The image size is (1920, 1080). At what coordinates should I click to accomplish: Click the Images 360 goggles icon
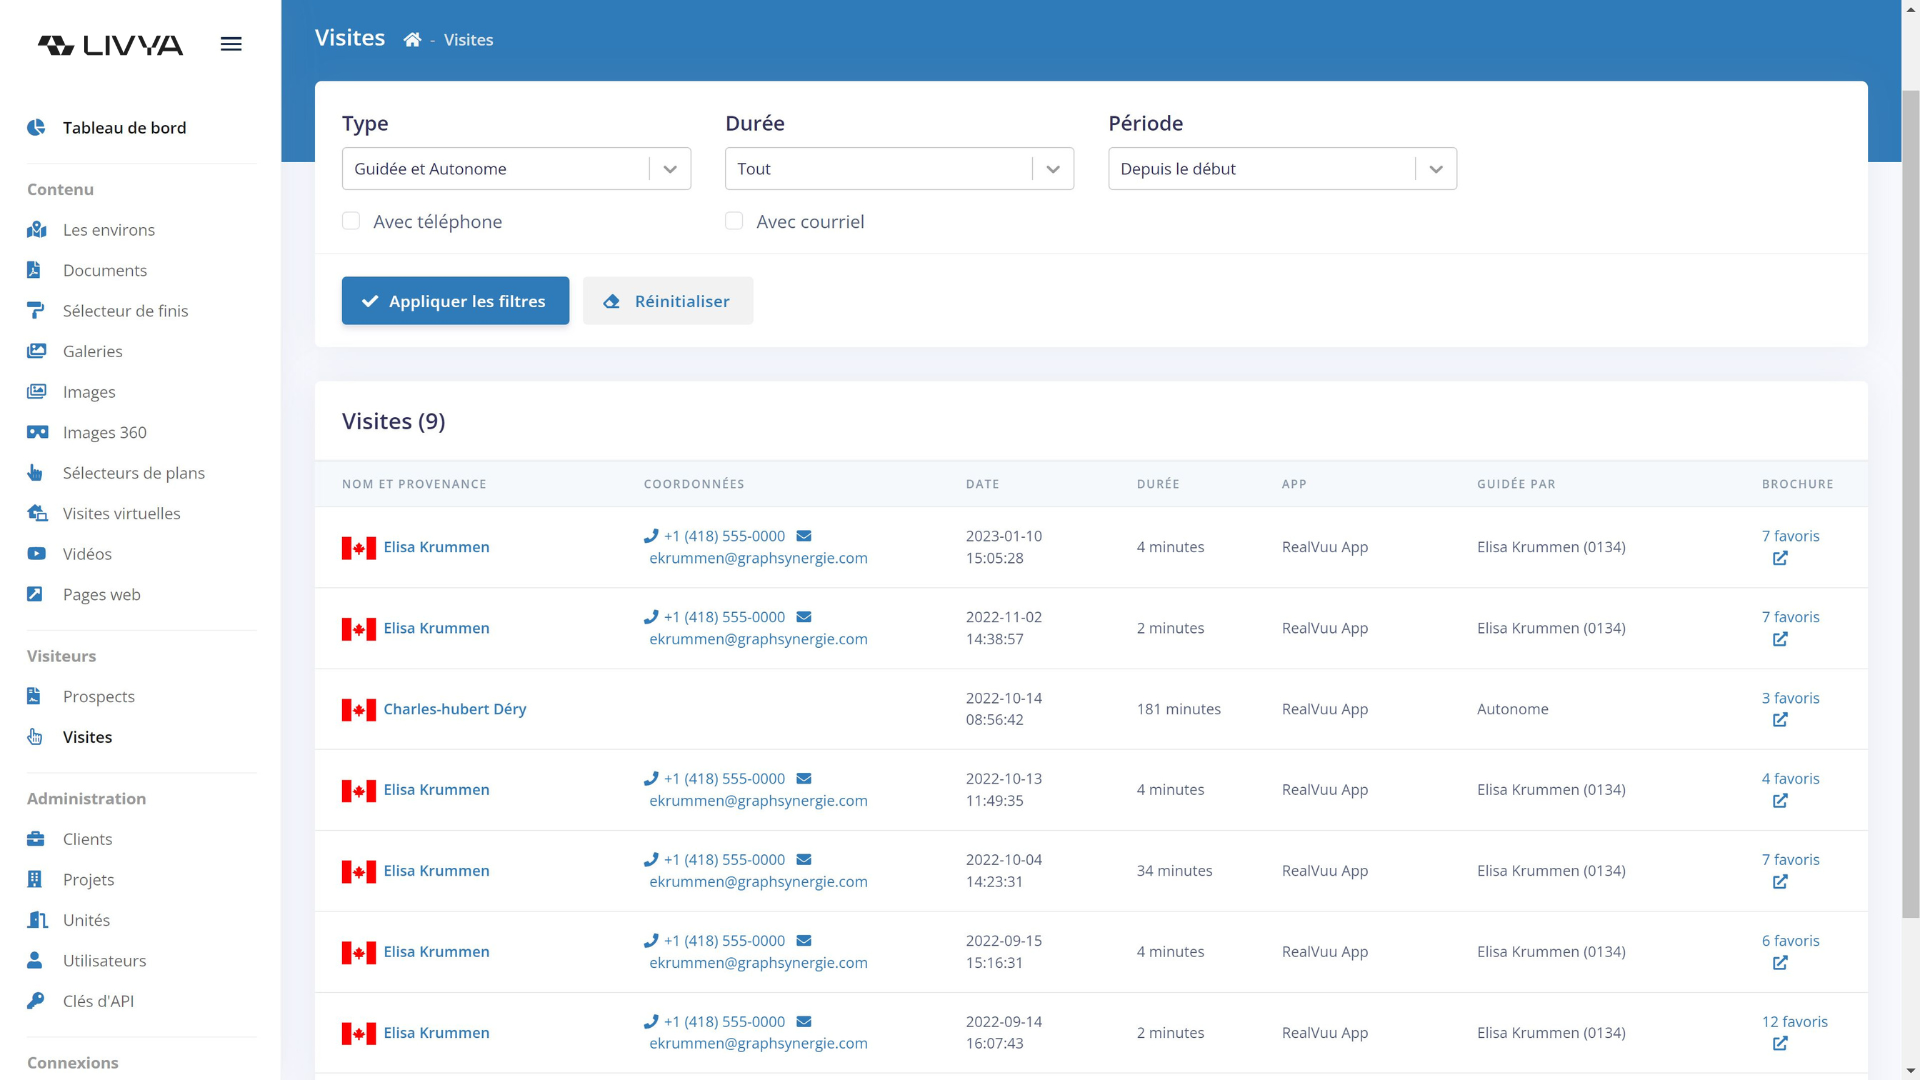pos(37,432)
